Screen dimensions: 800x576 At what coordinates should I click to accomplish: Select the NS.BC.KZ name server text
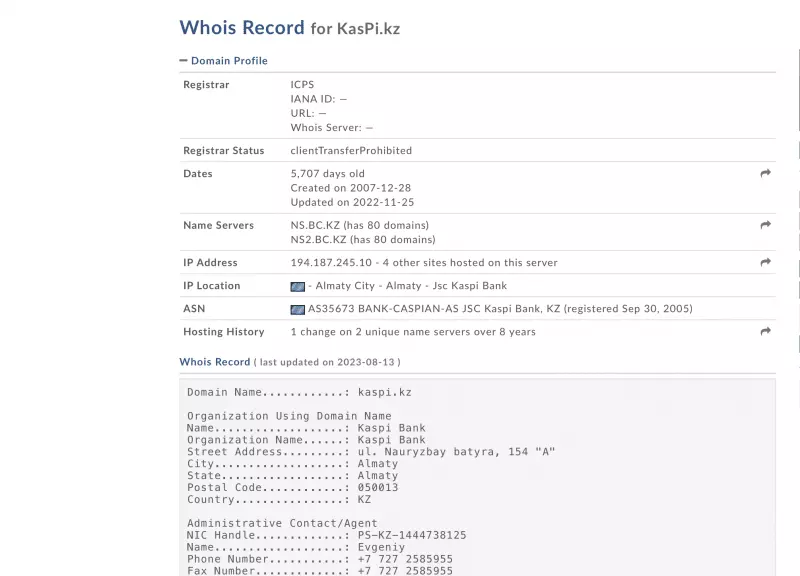point(315,225)
